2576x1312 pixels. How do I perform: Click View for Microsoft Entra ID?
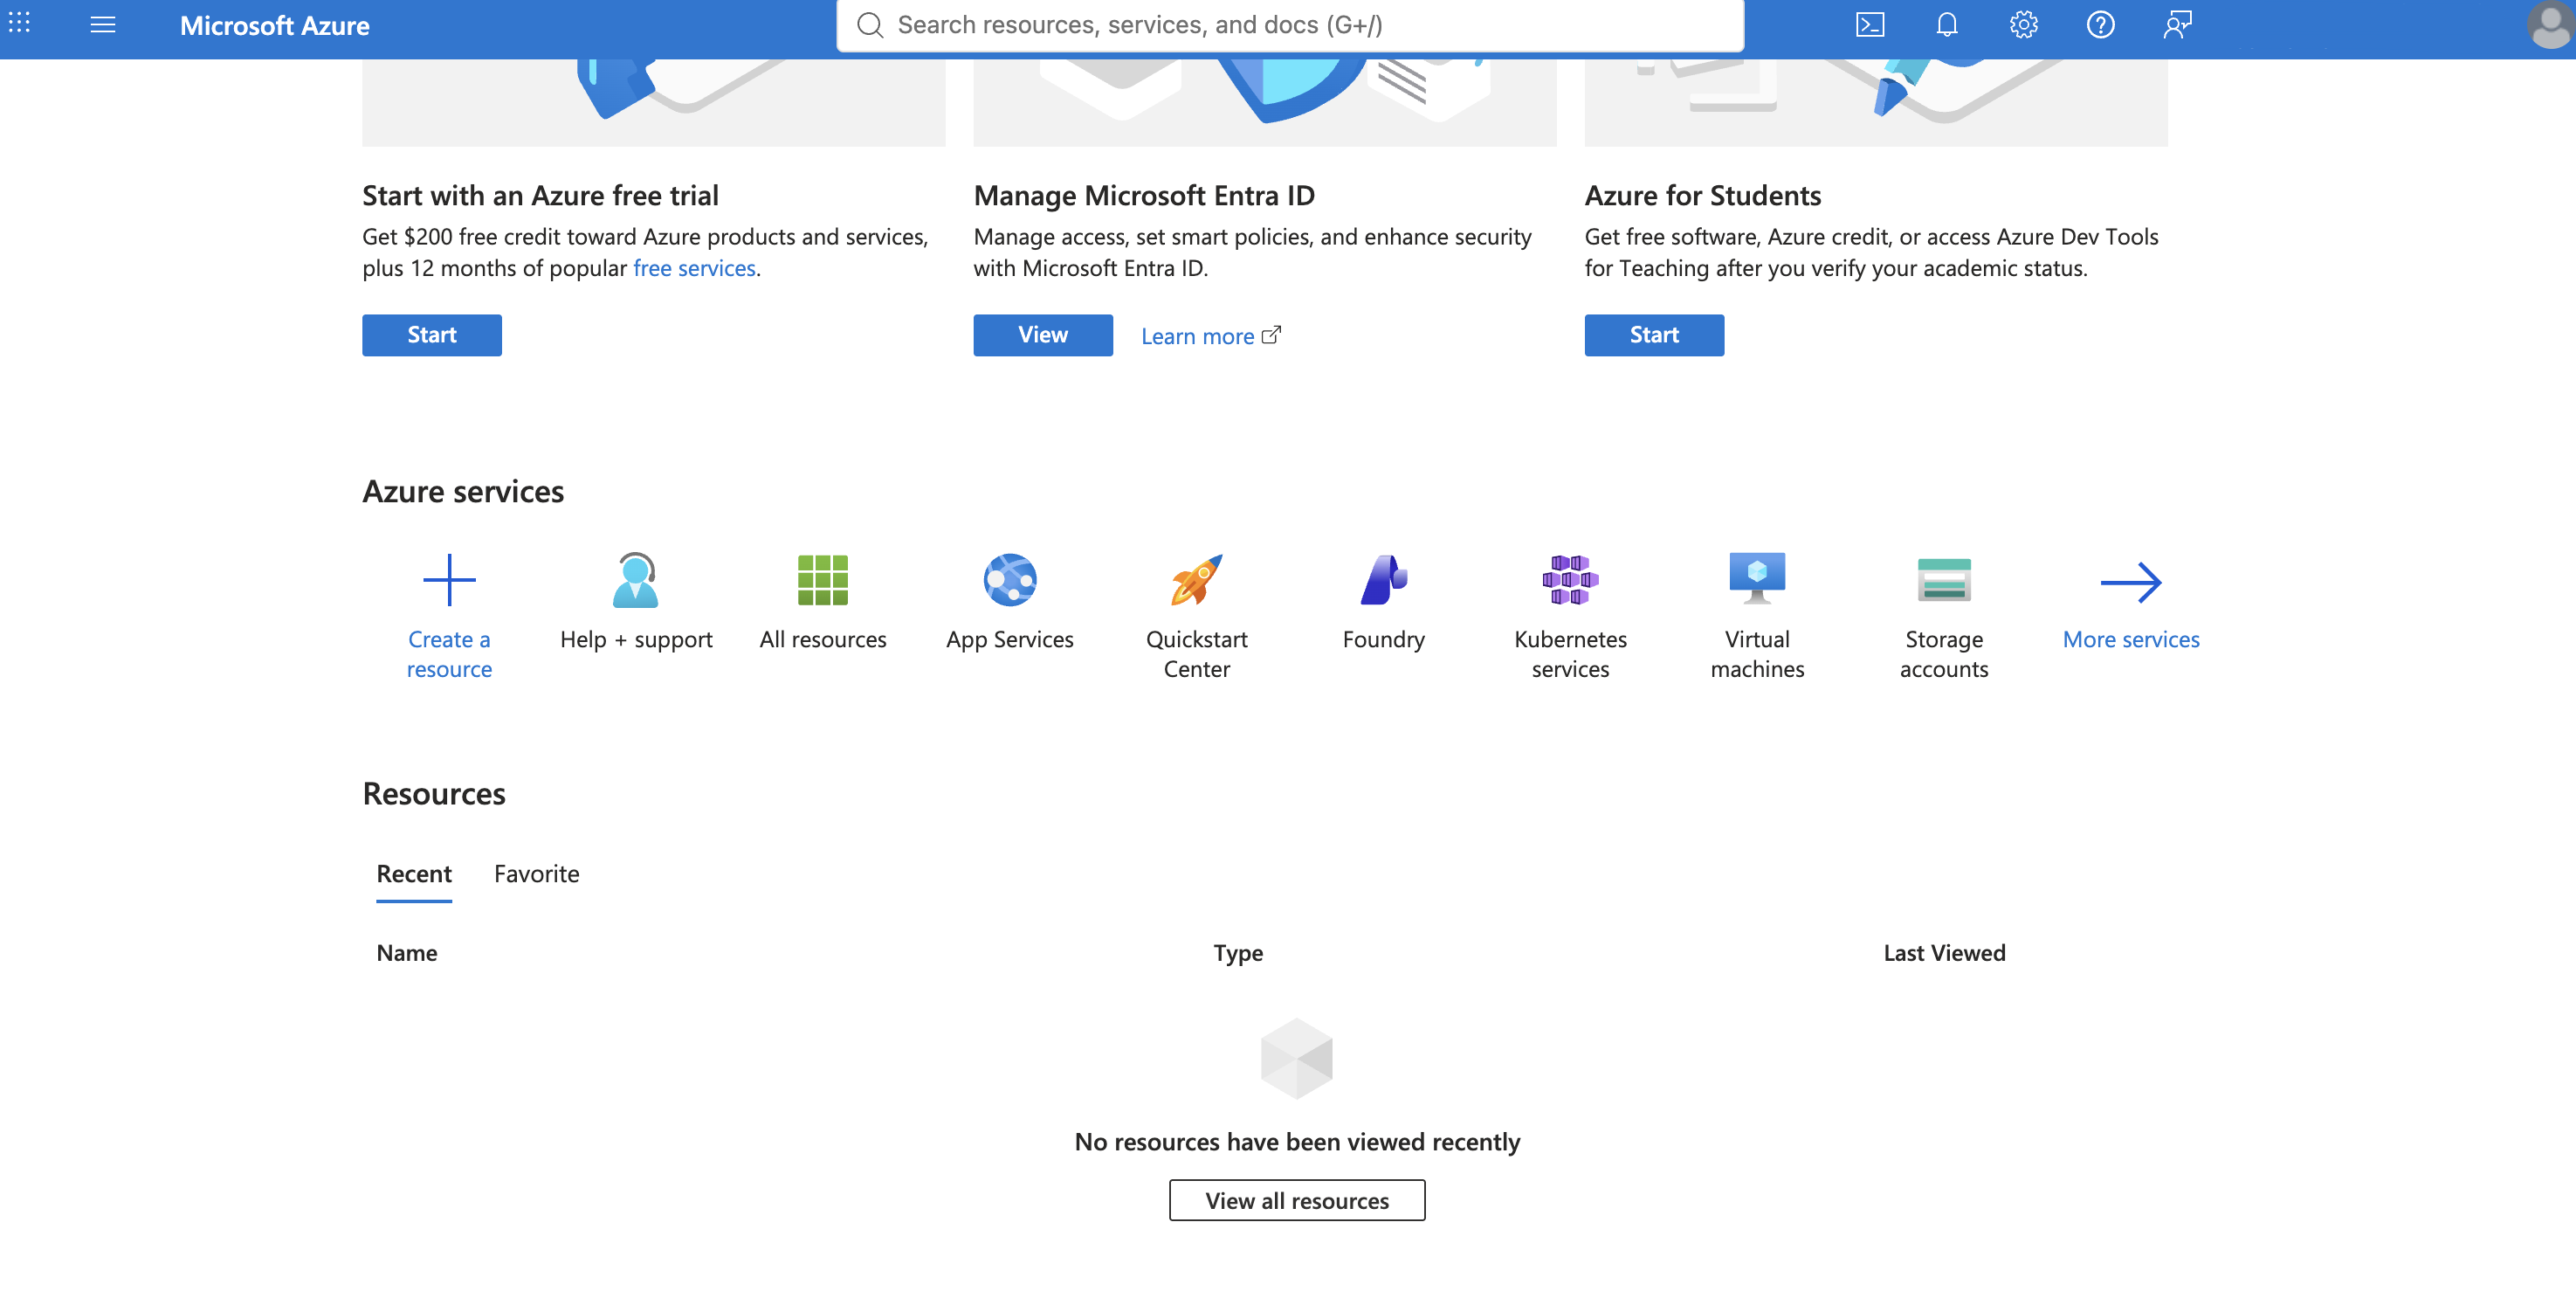tap(1043, 335)
